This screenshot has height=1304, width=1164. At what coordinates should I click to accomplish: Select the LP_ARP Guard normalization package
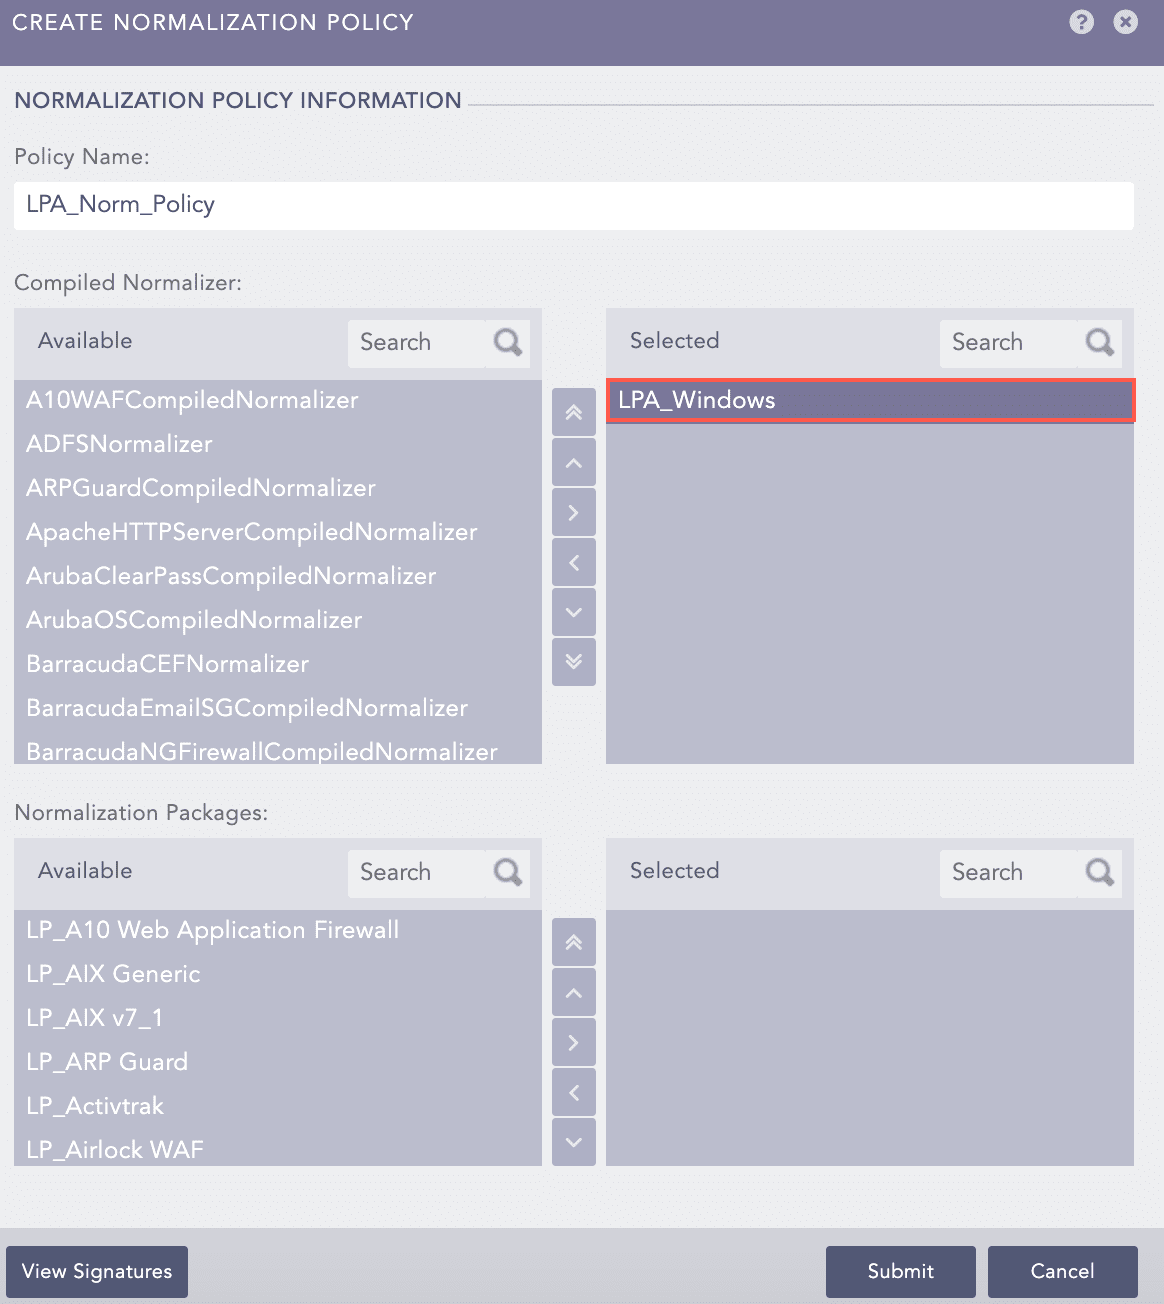[107, 1062]
